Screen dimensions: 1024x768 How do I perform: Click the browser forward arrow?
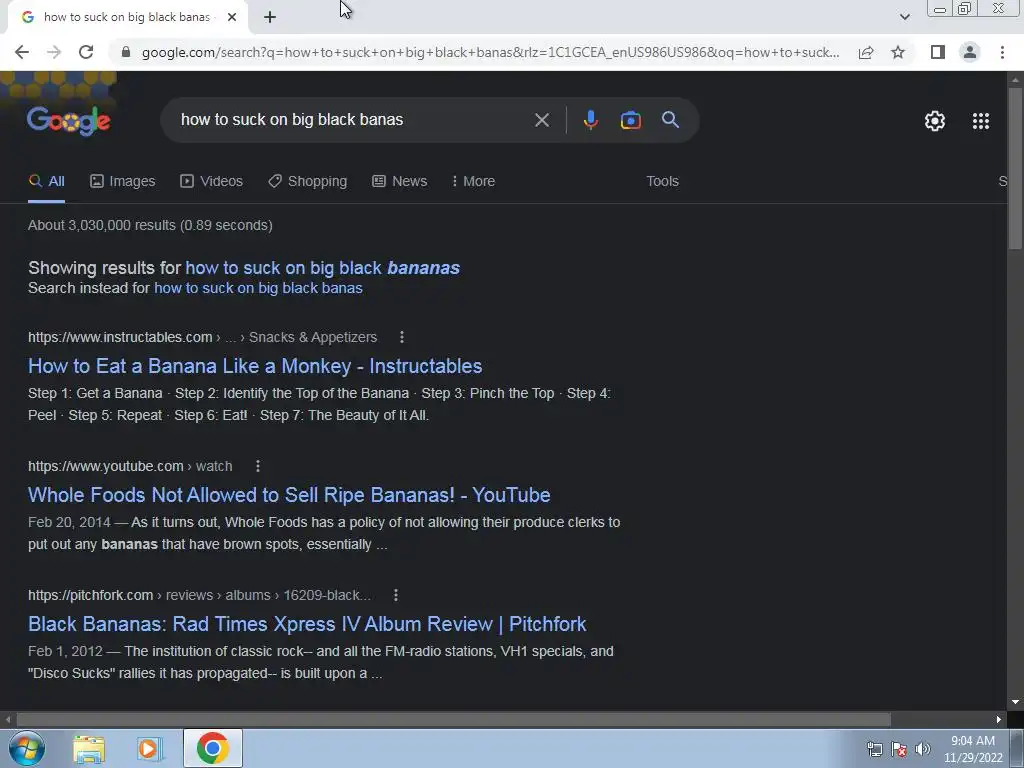point(54,52)
